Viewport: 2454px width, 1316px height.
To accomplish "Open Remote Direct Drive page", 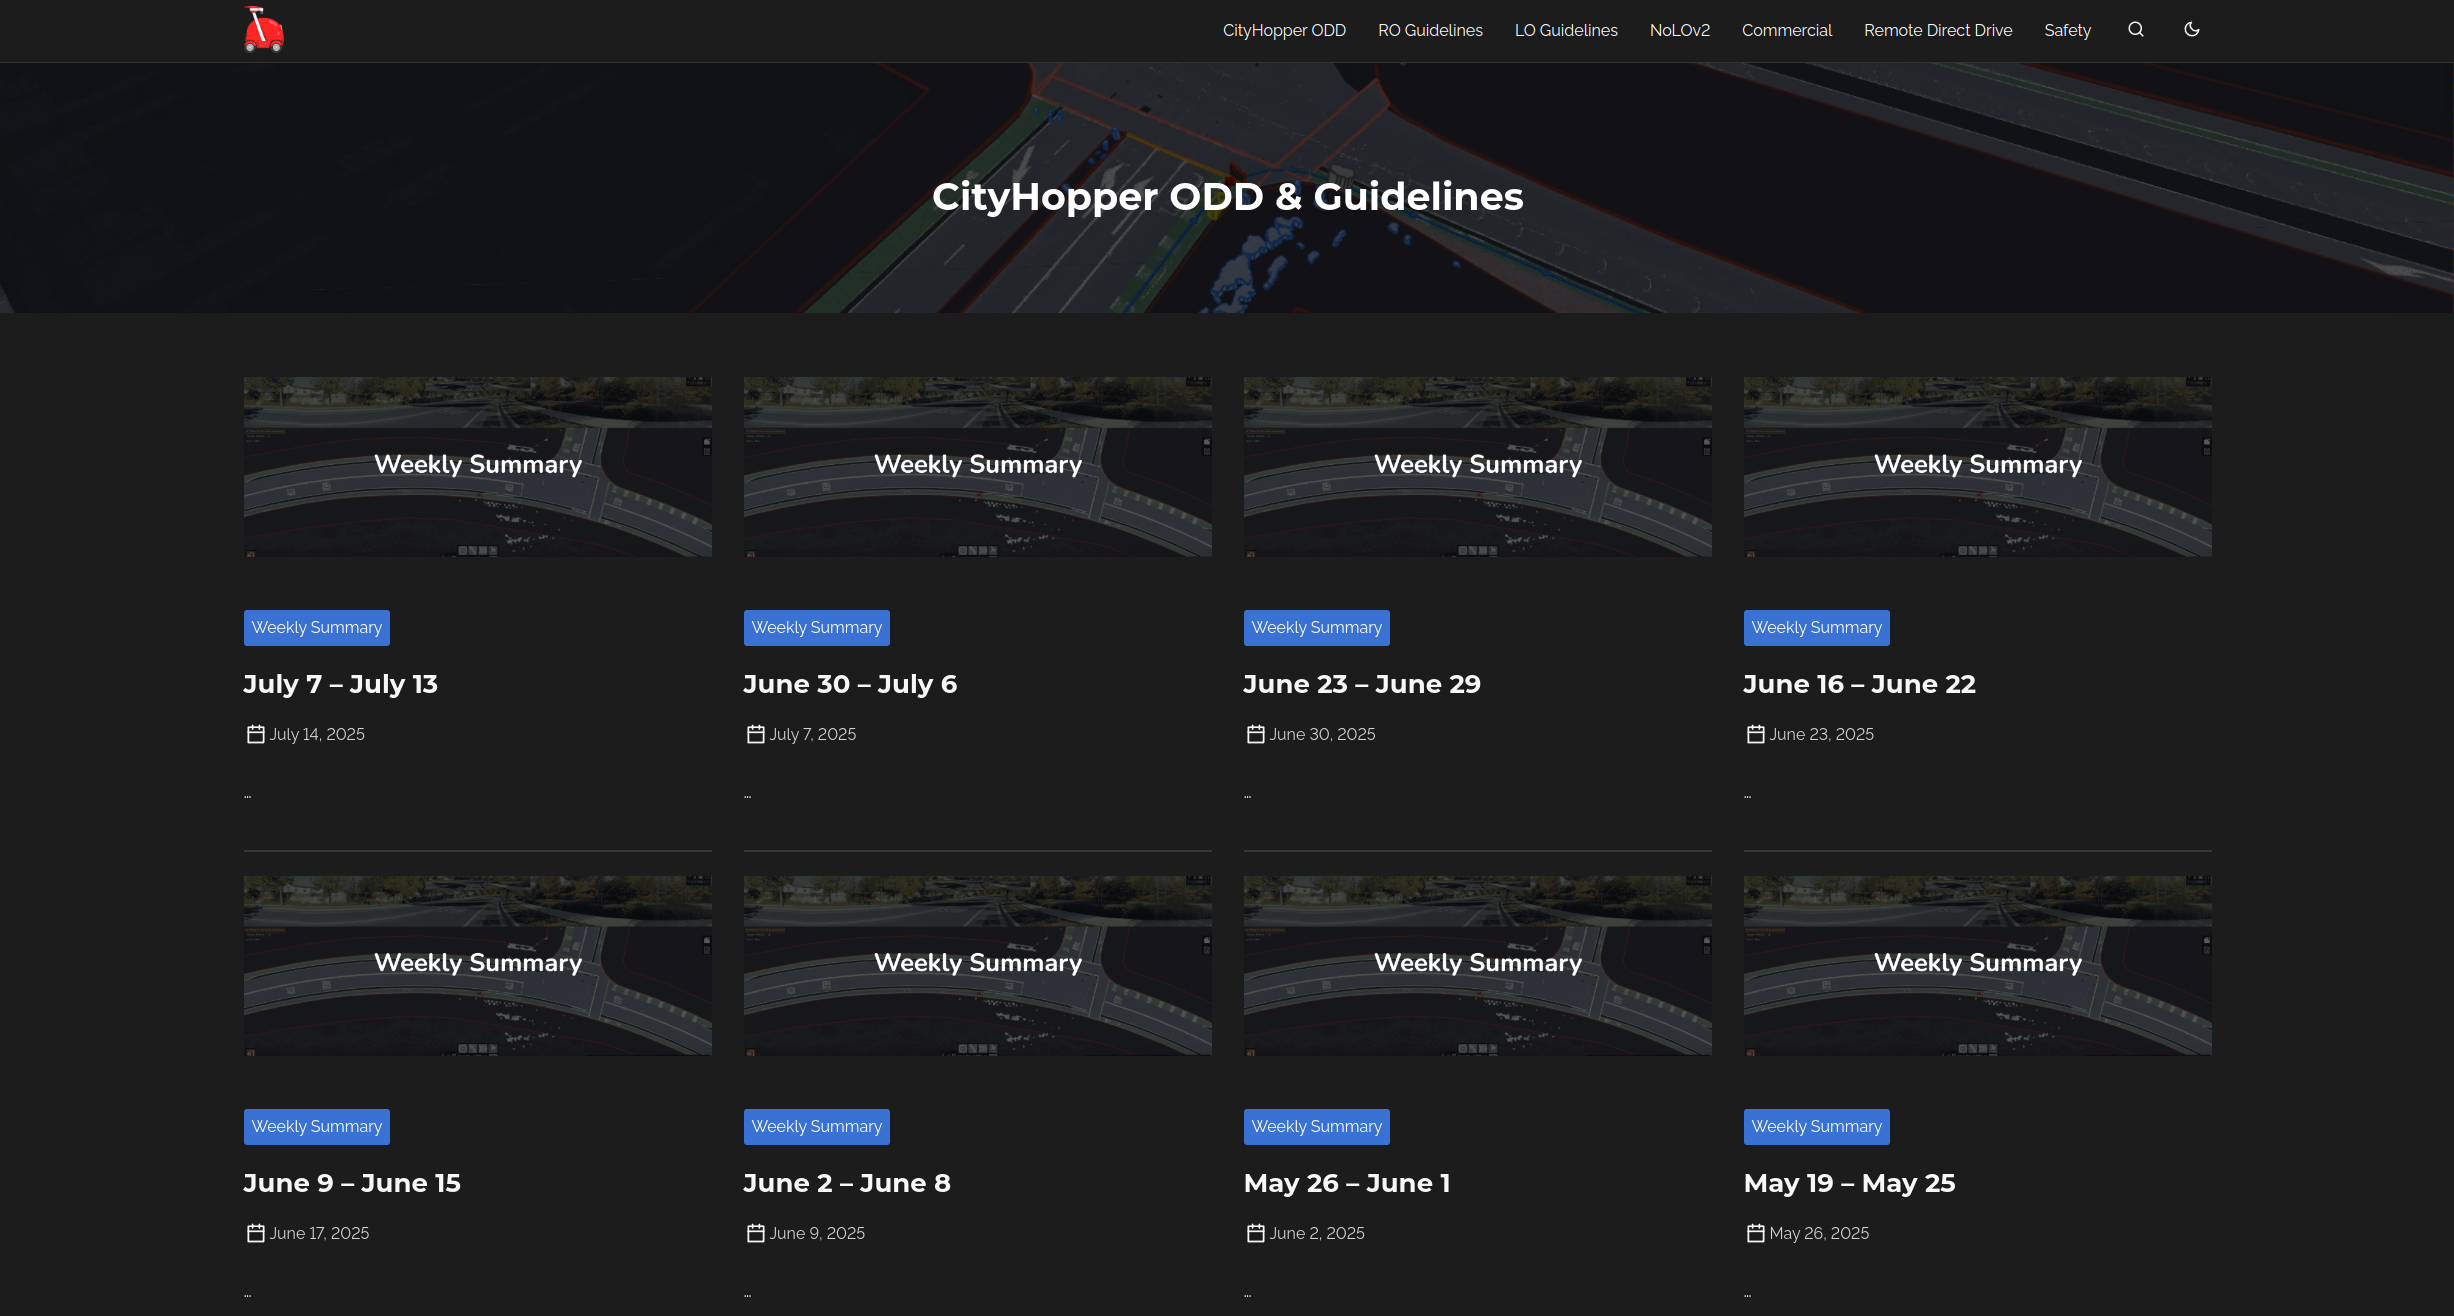I will click(x=1938, y=30).
